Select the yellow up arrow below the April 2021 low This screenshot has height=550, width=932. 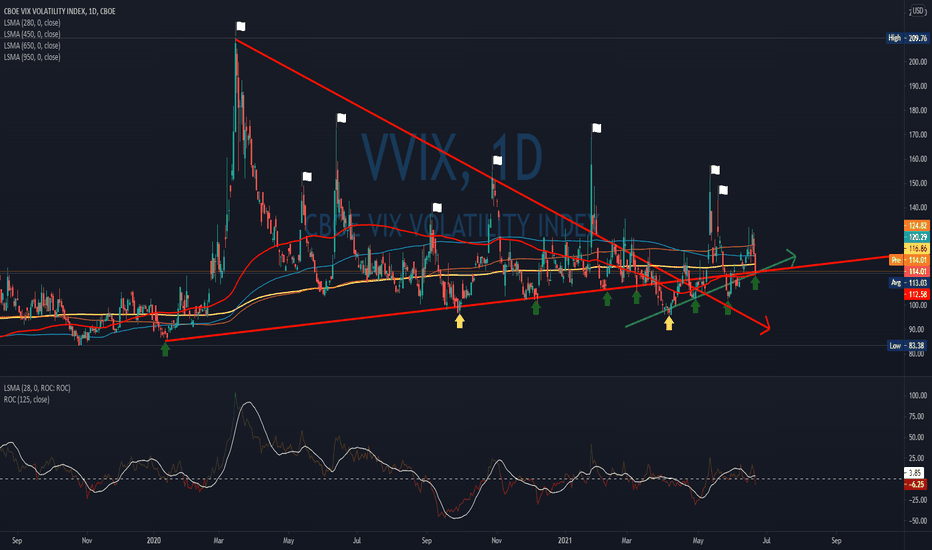coord(669,323)
